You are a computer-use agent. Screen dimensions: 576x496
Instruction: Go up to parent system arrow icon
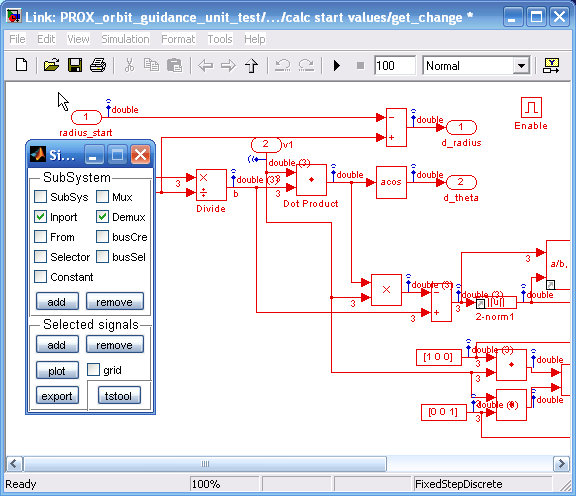click(x=252, y=66)
